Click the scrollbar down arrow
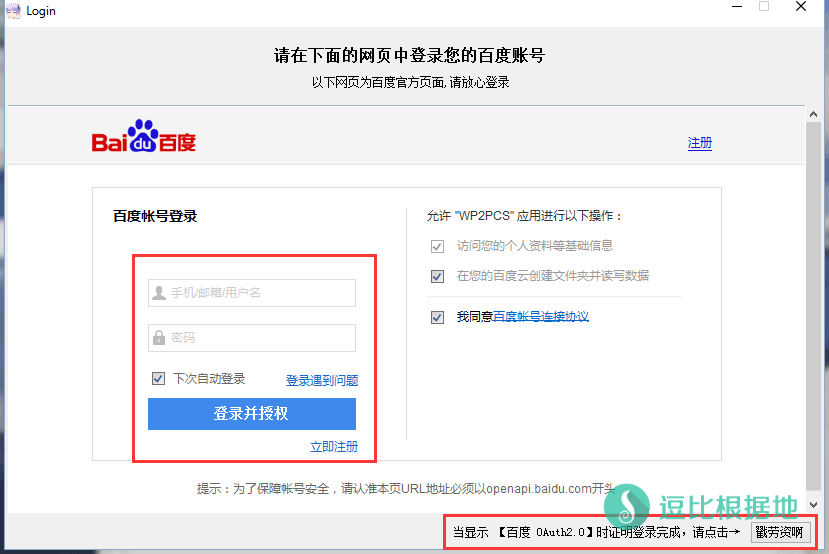 (813, 505)
